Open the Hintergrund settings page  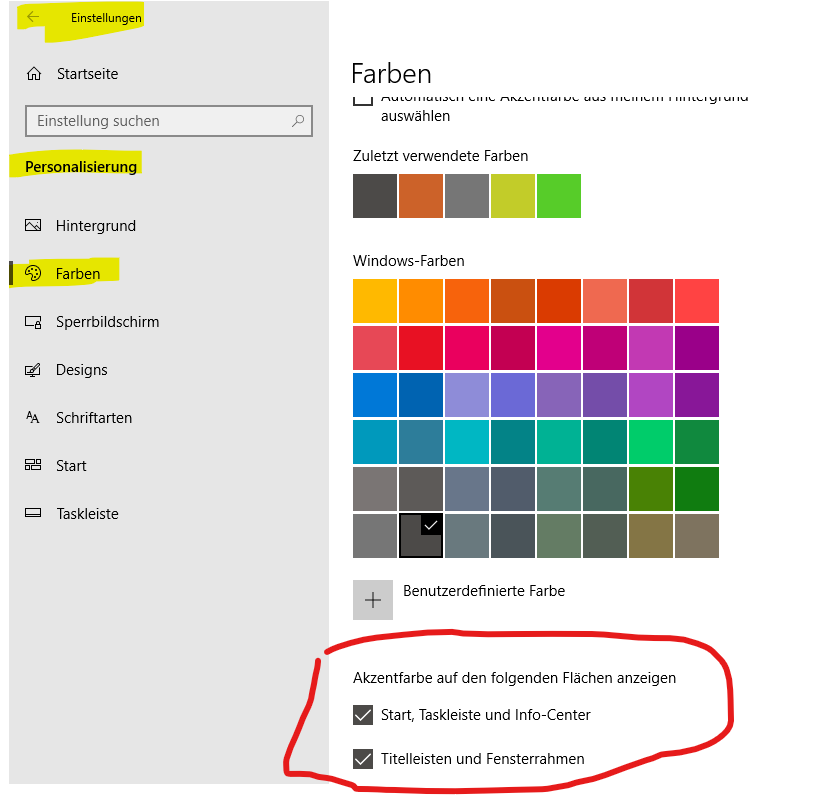point(95,226)
